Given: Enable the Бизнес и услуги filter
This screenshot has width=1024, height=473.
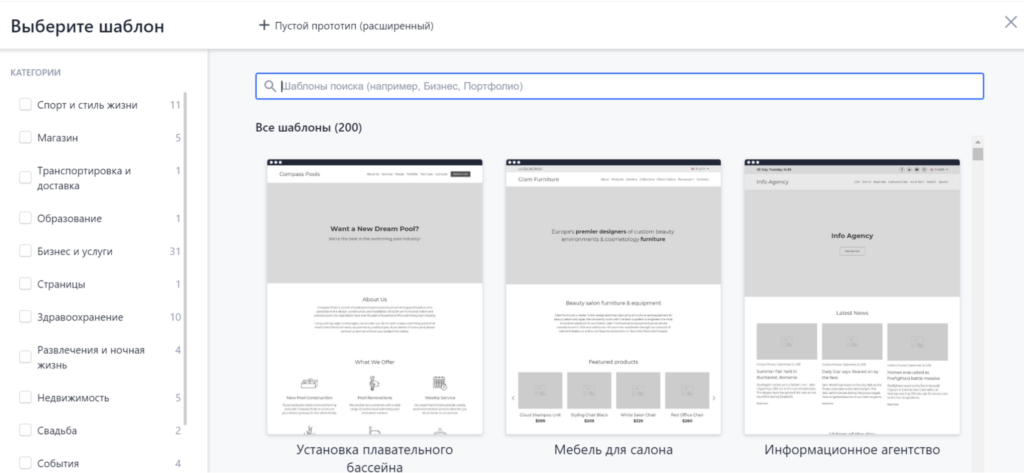Looking at the screenshot, I should point(26,251).
